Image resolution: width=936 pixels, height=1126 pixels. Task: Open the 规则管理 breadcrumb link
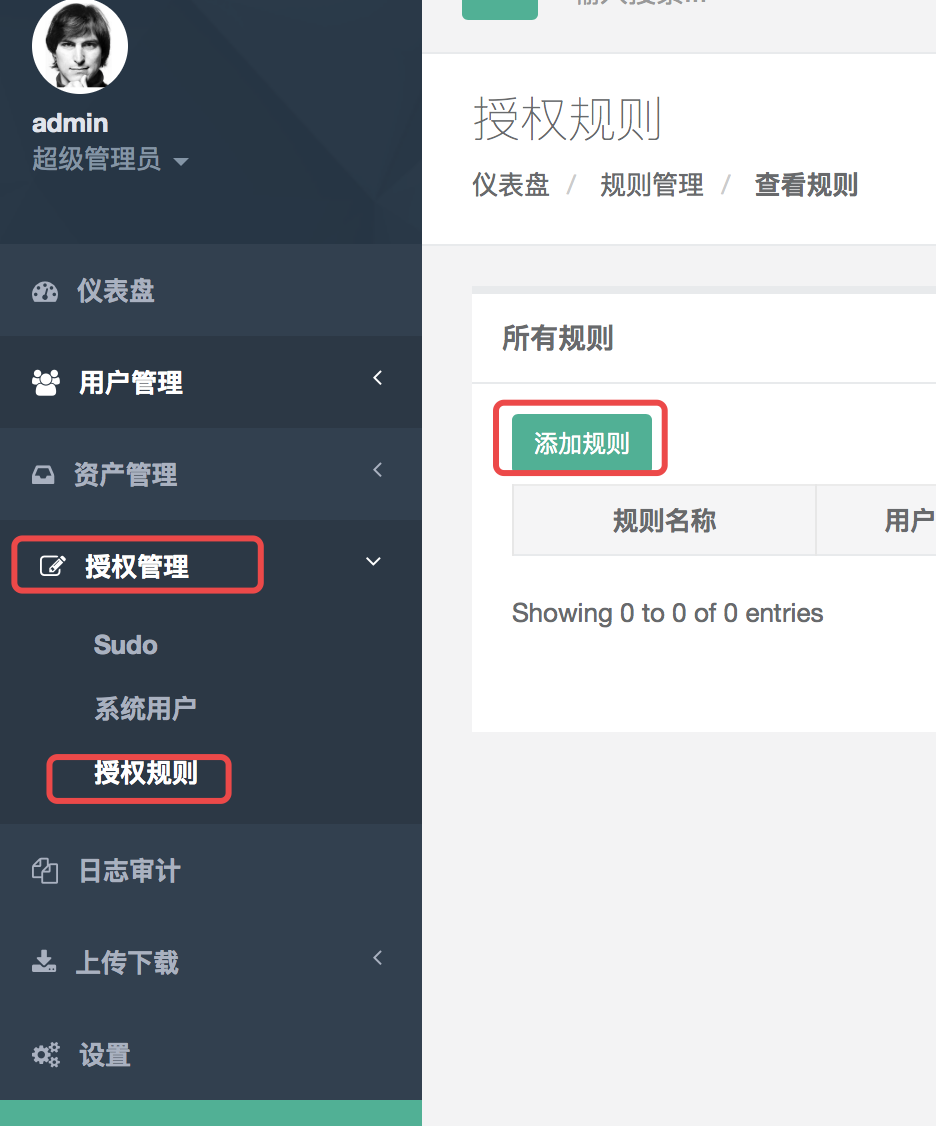coord(652,185)
